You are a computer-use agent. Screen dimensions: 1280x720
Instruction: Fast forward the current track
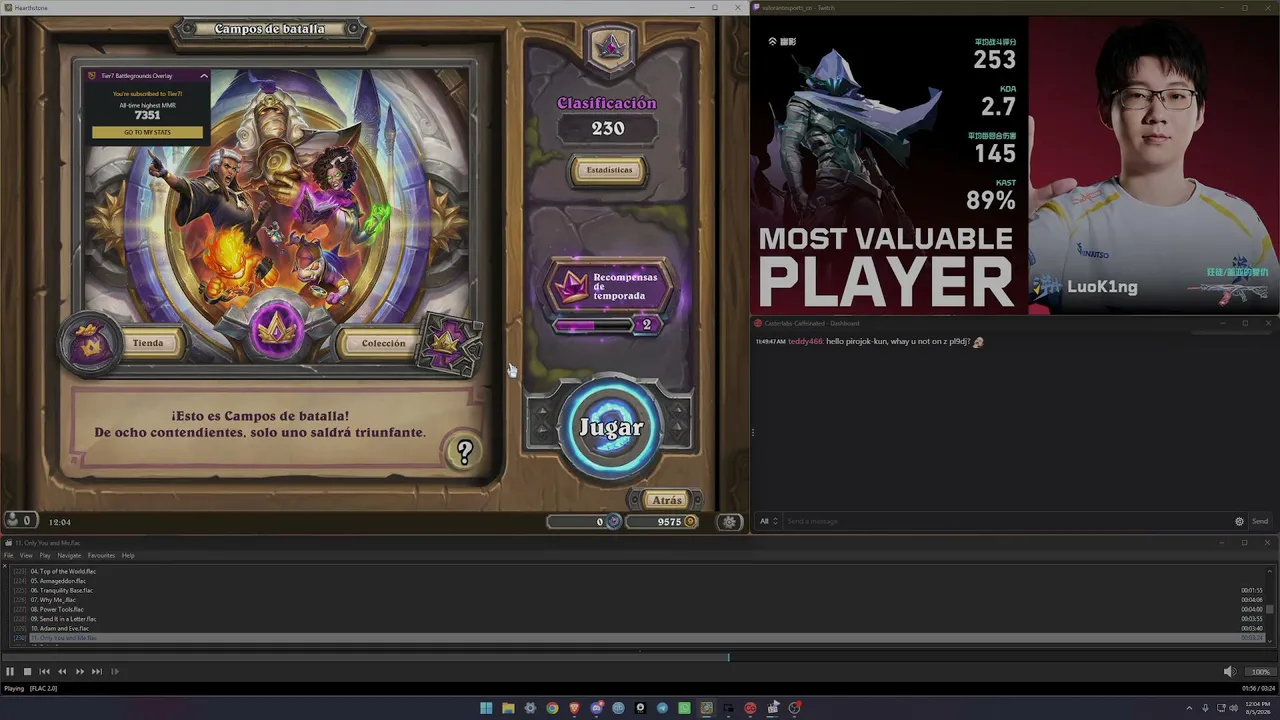(80, 672)
